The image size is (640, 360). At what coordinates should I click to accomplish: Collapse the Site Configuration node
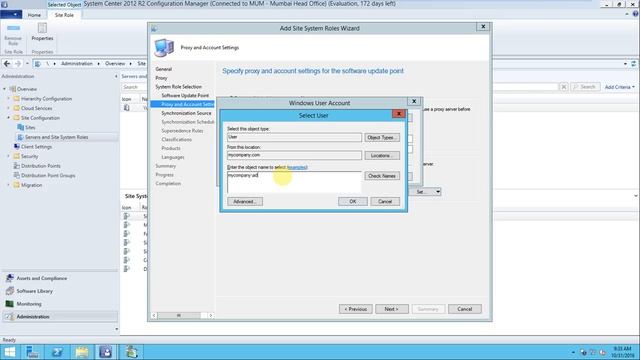coord(8,118)
